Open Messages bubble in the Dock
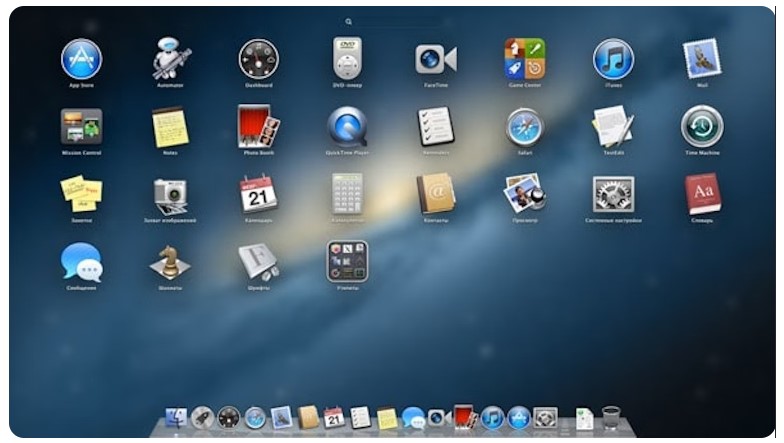The height and width of the screenshot is (443, 784). 413,418
